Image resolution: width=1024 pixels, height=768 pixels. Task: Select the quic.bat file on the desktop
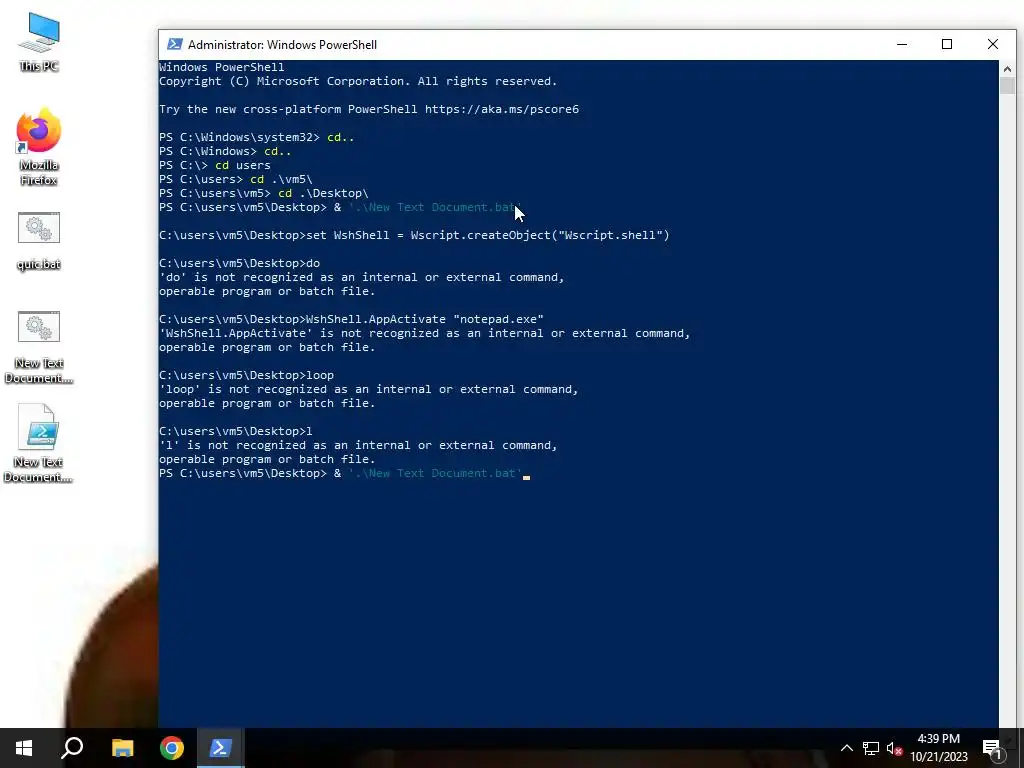[39, 241]
